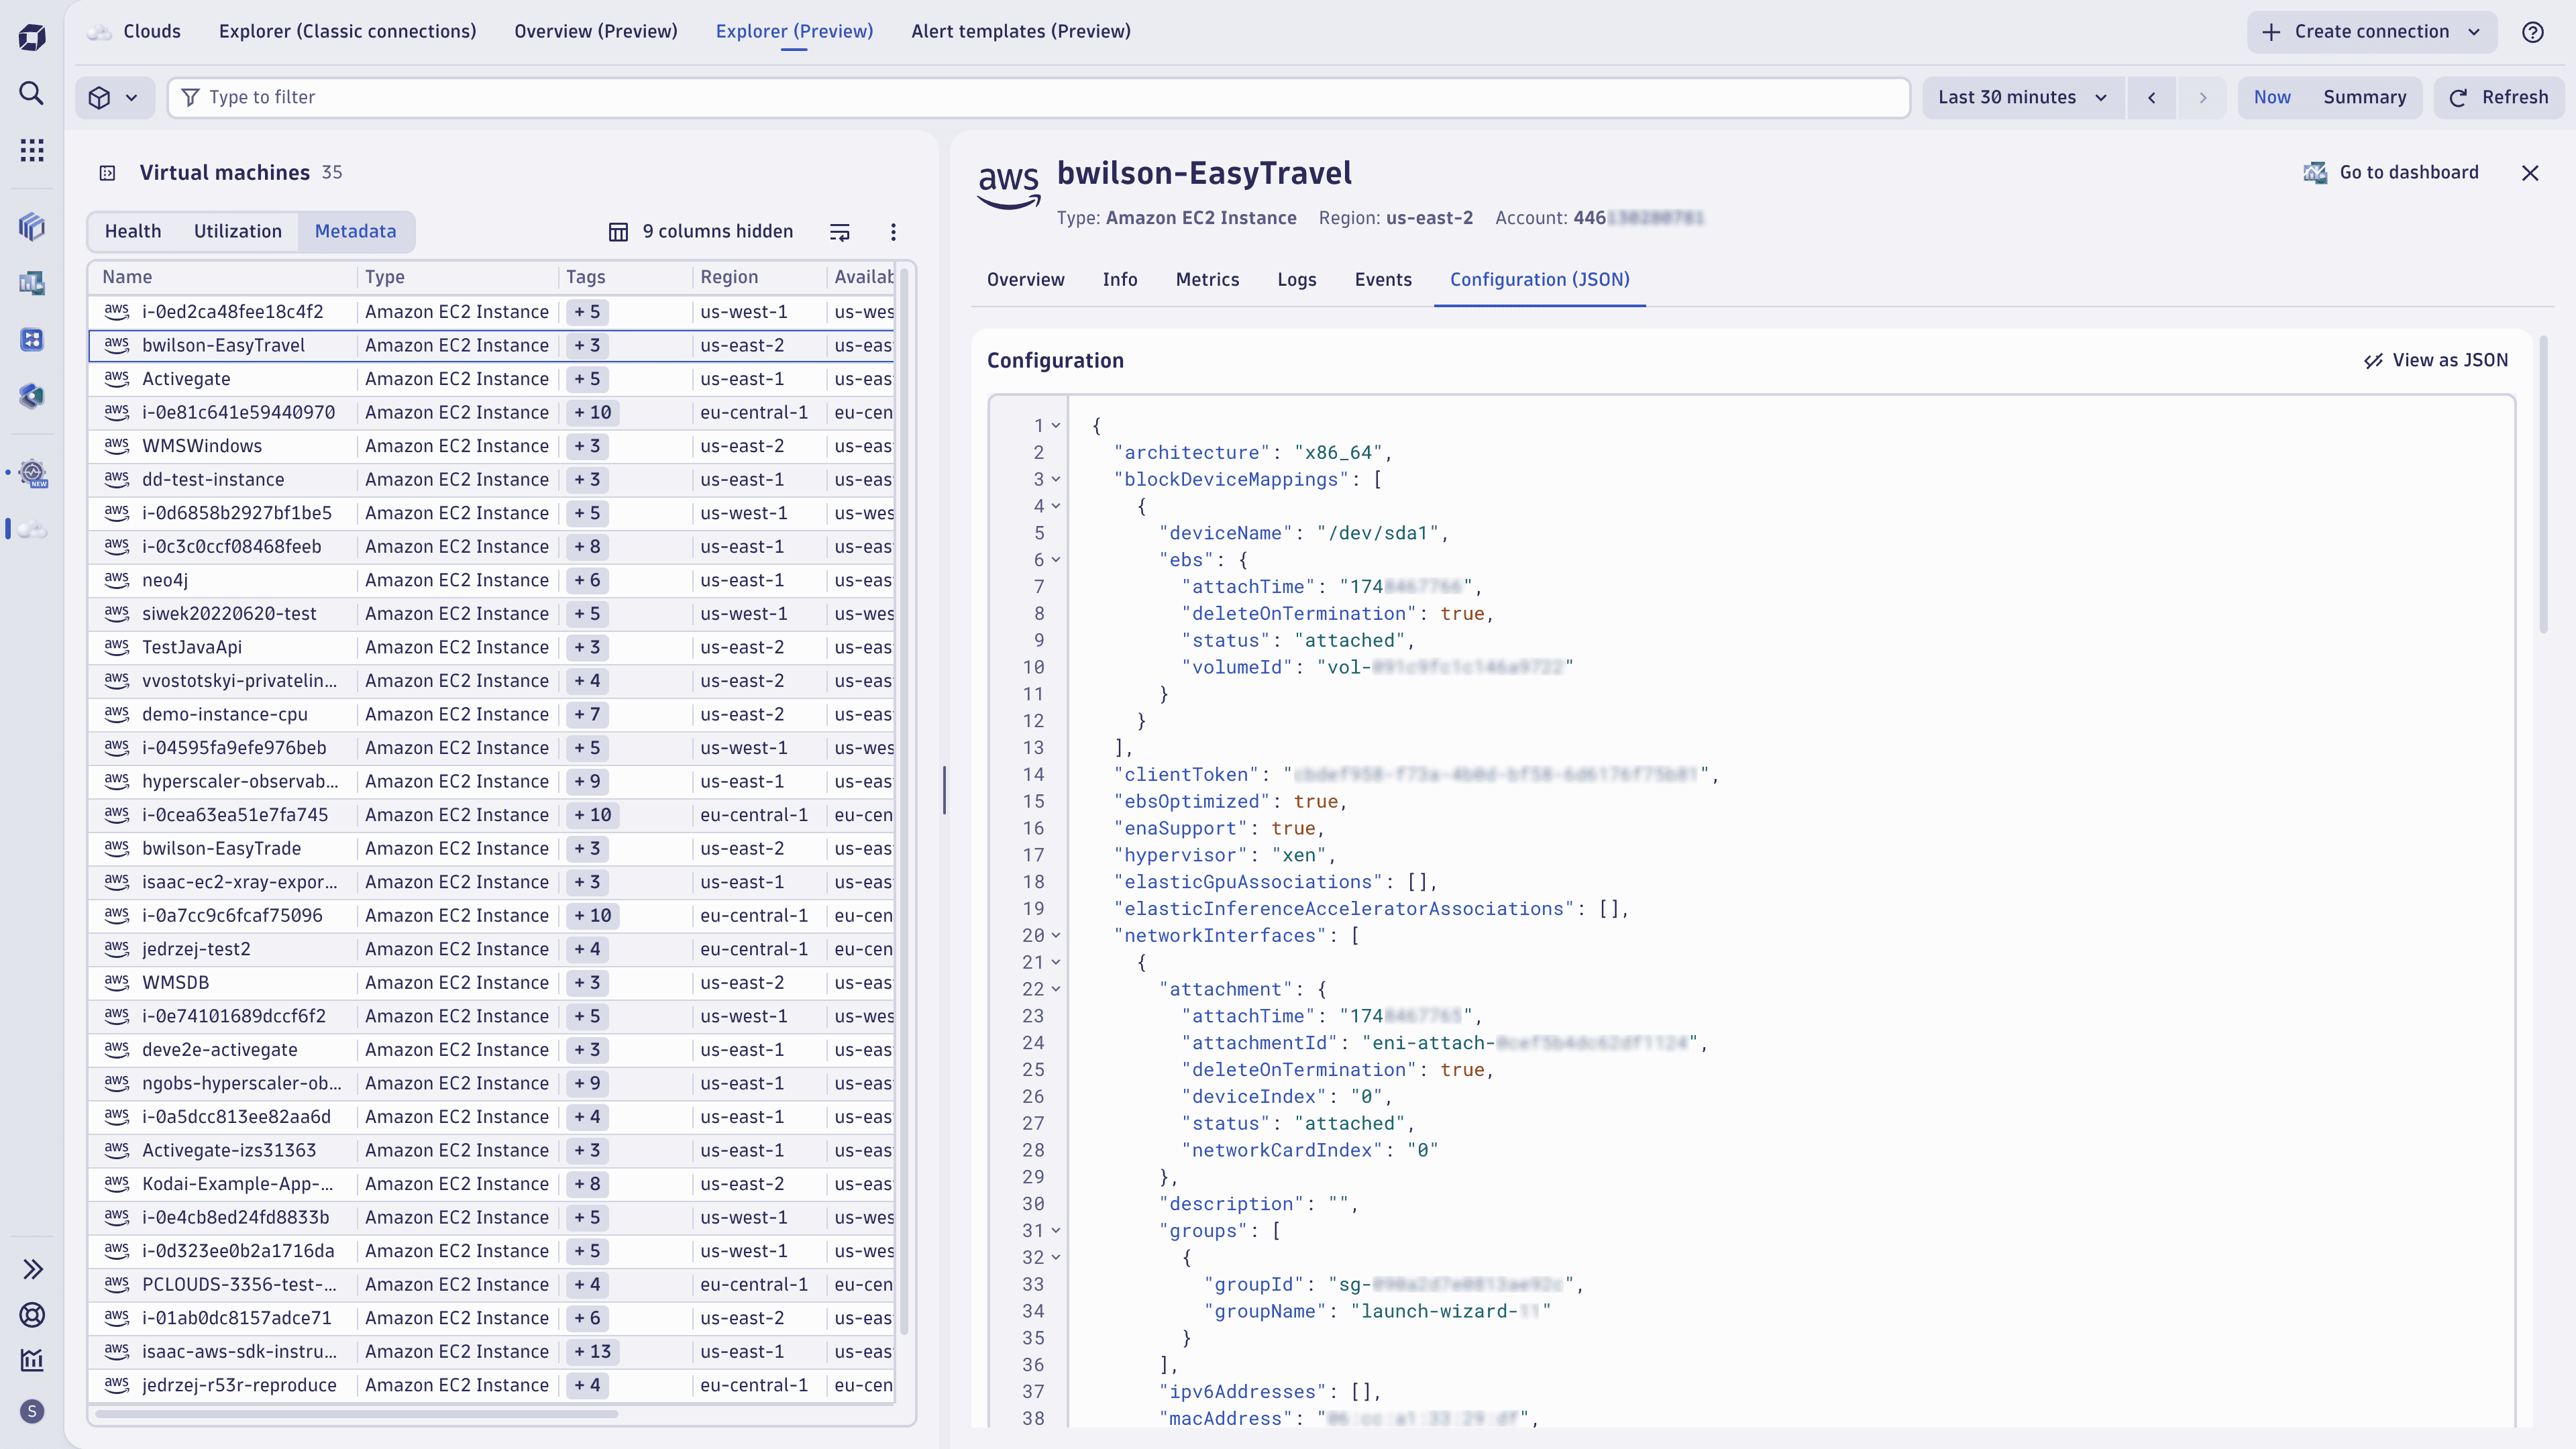2576x1449 pixels.
Task: Click the Refresh circular arrow icon
Action: [x=2458, y=98]
